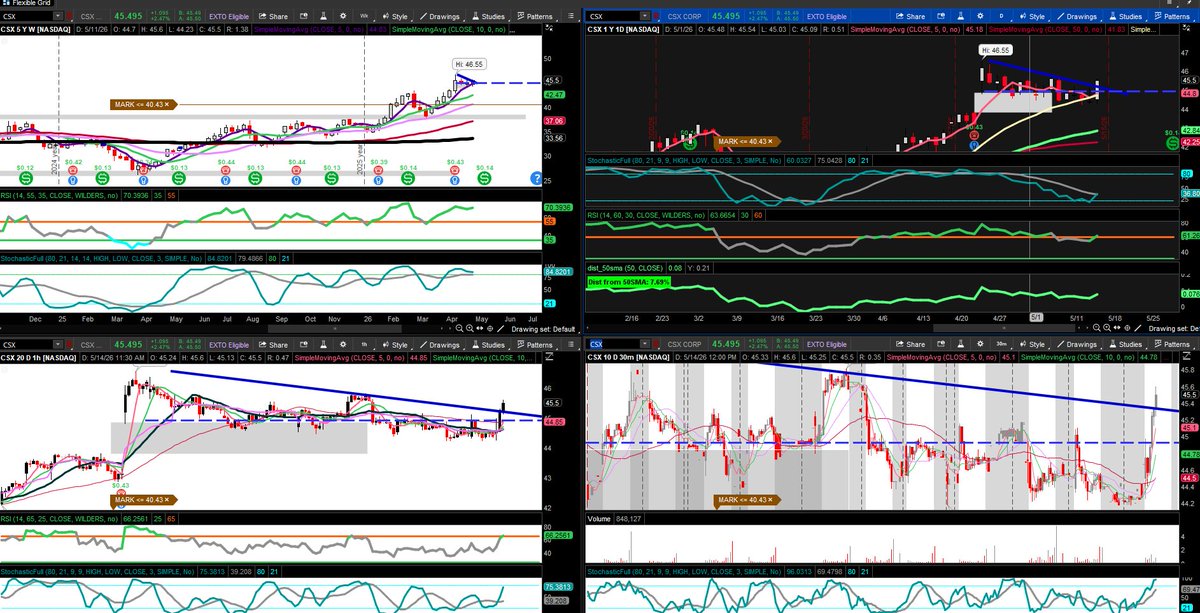
Task: Click the flask icon in 30m chart toolbar
Action: (960, 344)
